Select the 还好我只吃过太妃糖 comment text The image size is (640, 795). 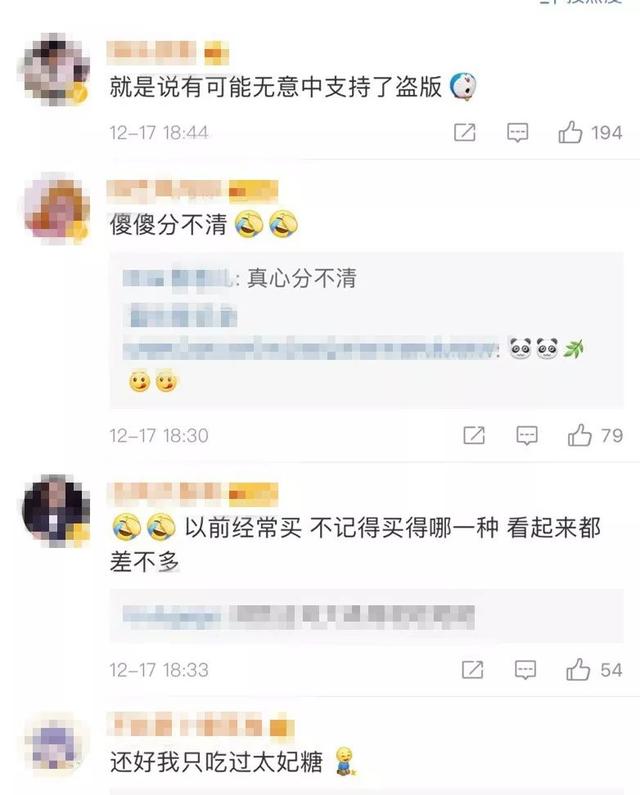216,762
